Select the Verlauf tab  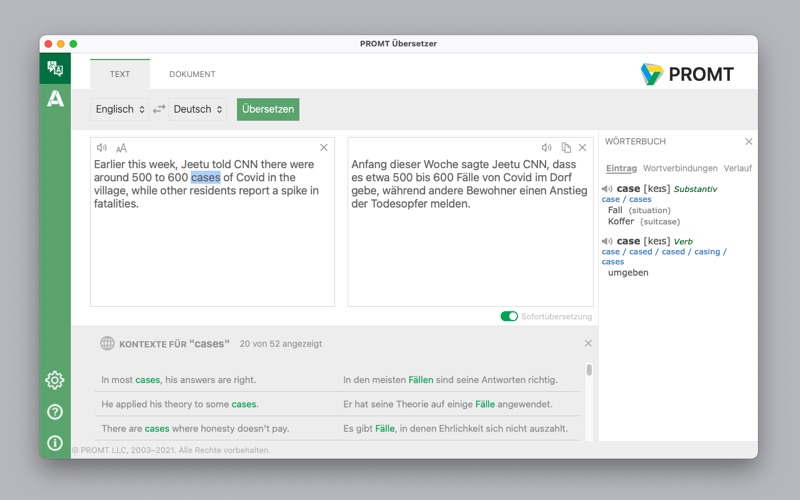[x=738, y=168]
